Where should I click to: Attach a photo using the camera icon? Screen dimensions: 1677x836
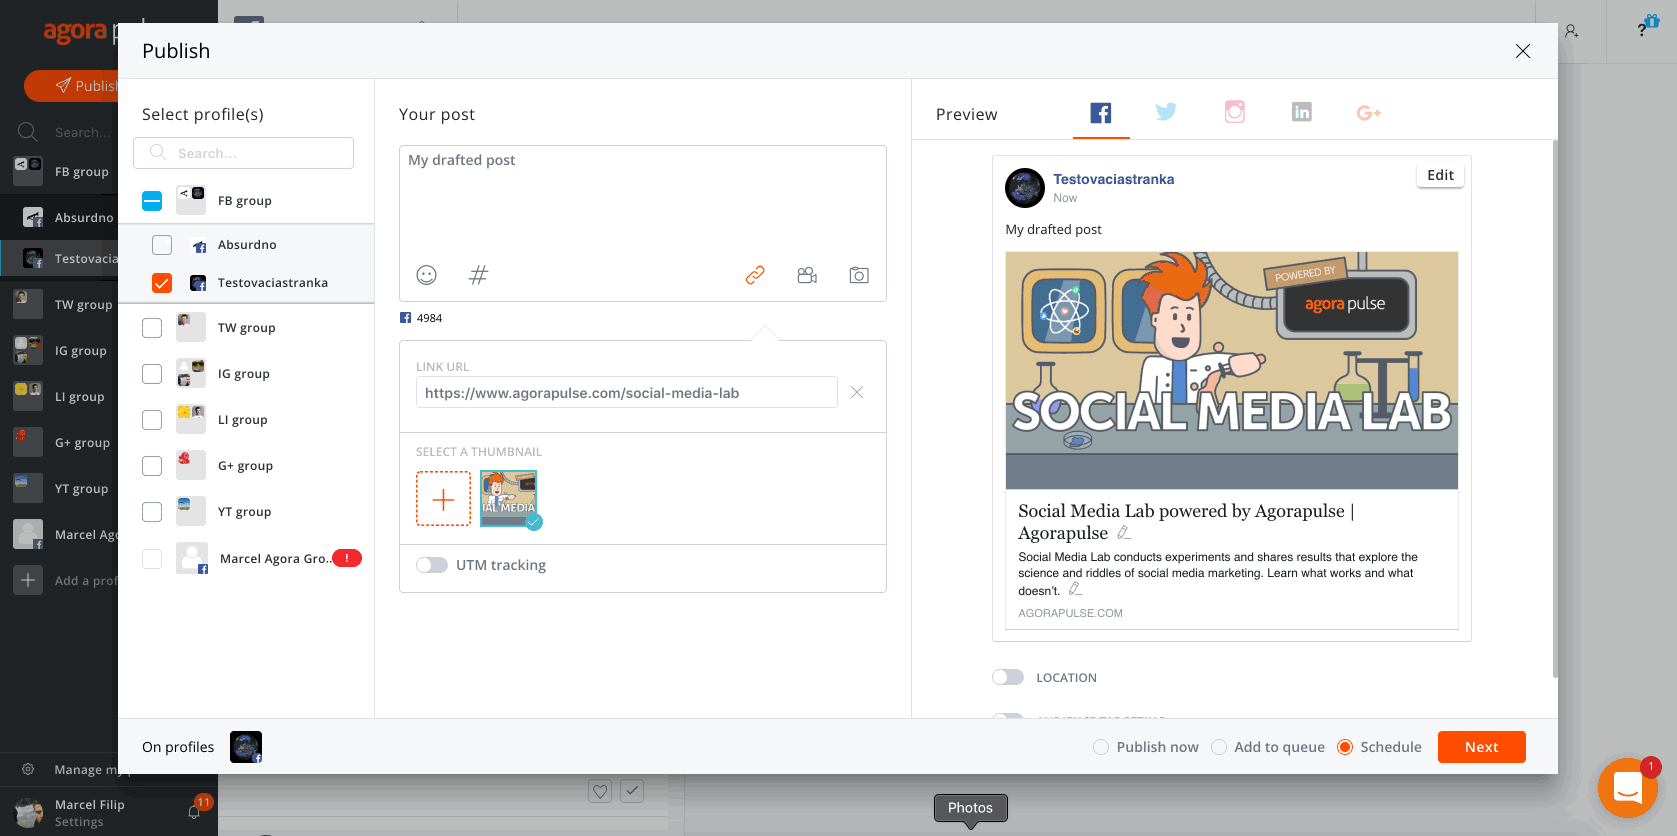(x=859, y=275)
